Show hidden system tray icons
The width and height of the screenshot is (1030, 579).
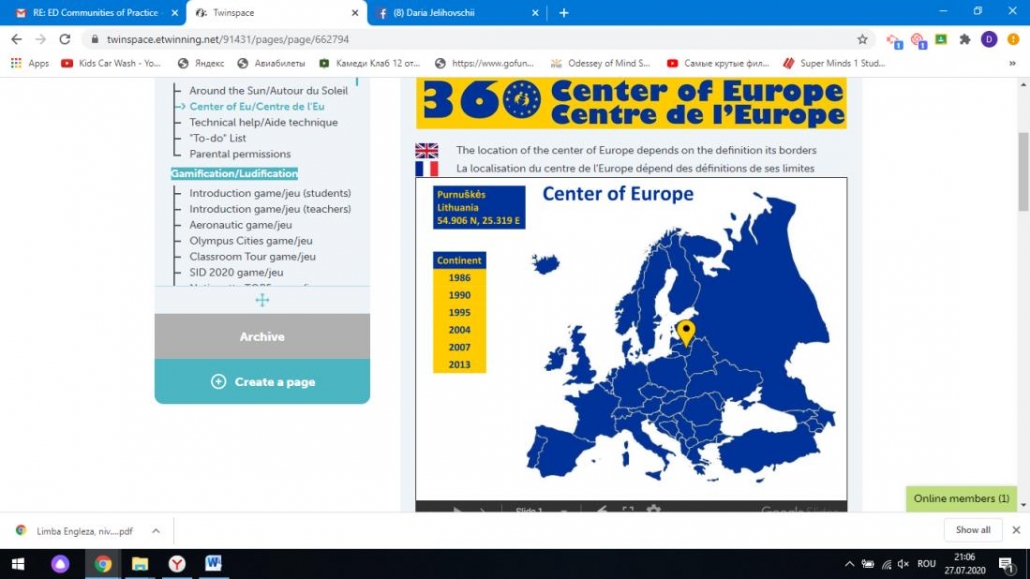[x=849, y=564]
